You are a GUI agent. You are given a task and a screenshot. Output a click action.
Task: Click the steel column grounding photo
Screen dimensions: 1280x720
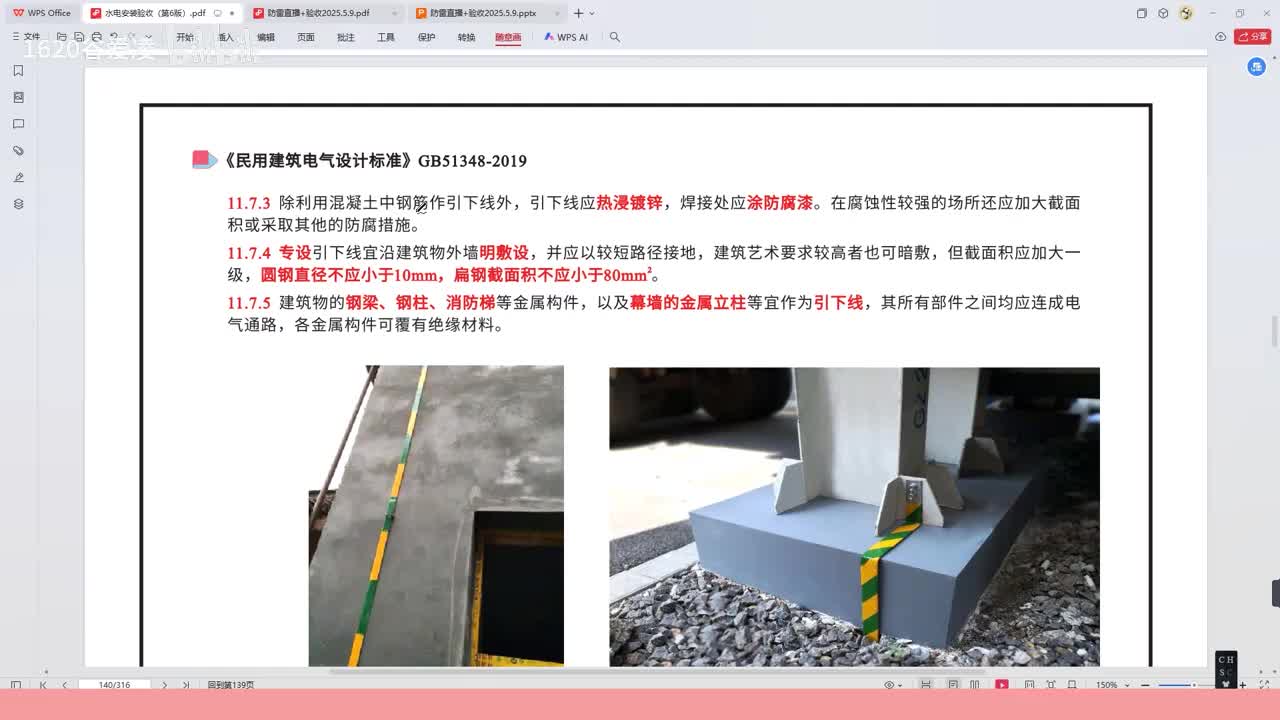tap(854, 516)
